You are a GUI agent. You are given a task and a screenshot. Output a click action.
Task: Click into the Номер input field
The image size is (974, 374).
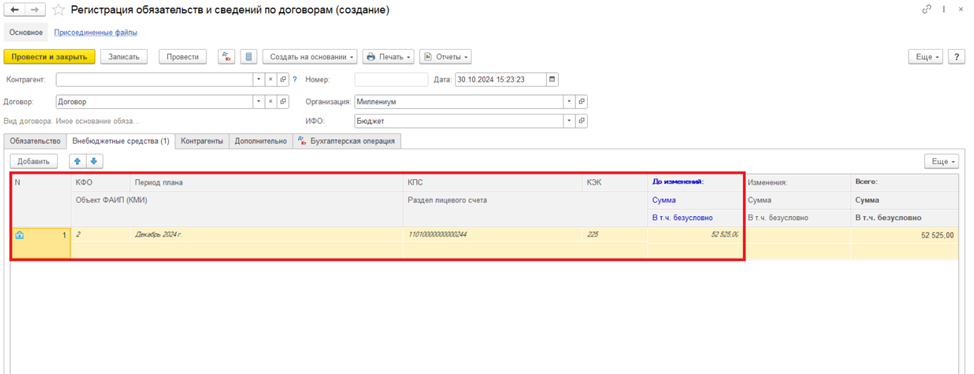click(x=391, y=80)
